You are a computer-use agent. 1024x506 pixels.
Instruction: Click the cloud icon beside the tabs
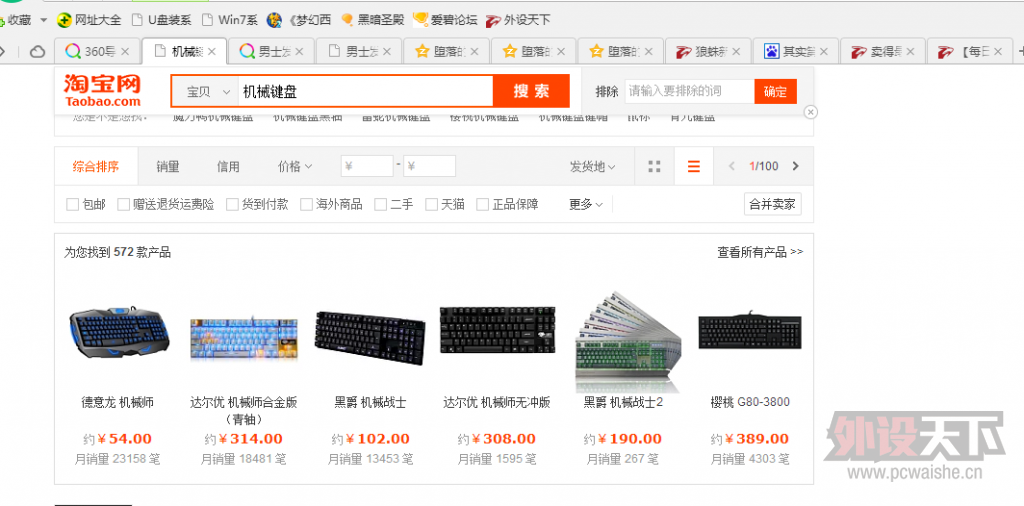(x=38, y=51)
